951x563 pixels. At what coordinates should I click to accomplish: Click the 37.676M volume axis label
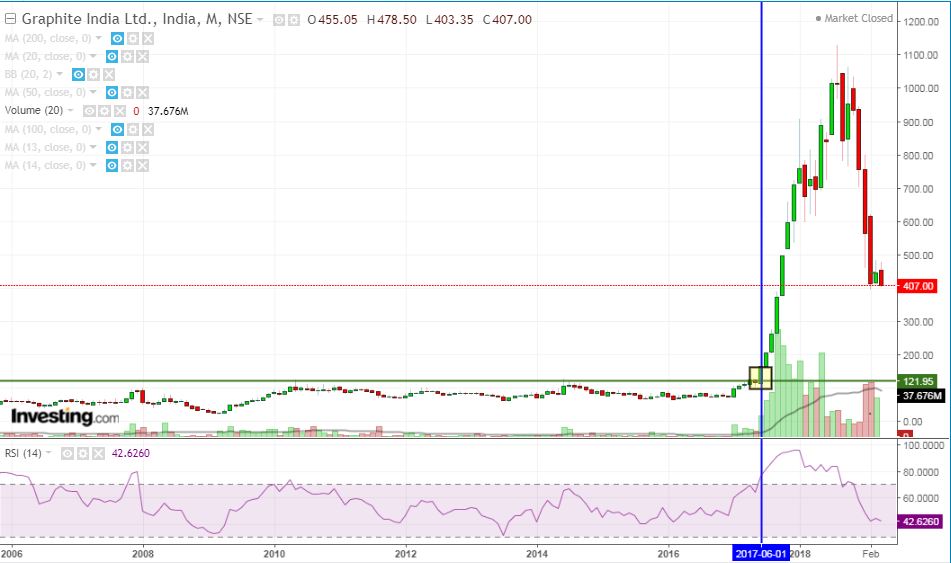point(922,396)
